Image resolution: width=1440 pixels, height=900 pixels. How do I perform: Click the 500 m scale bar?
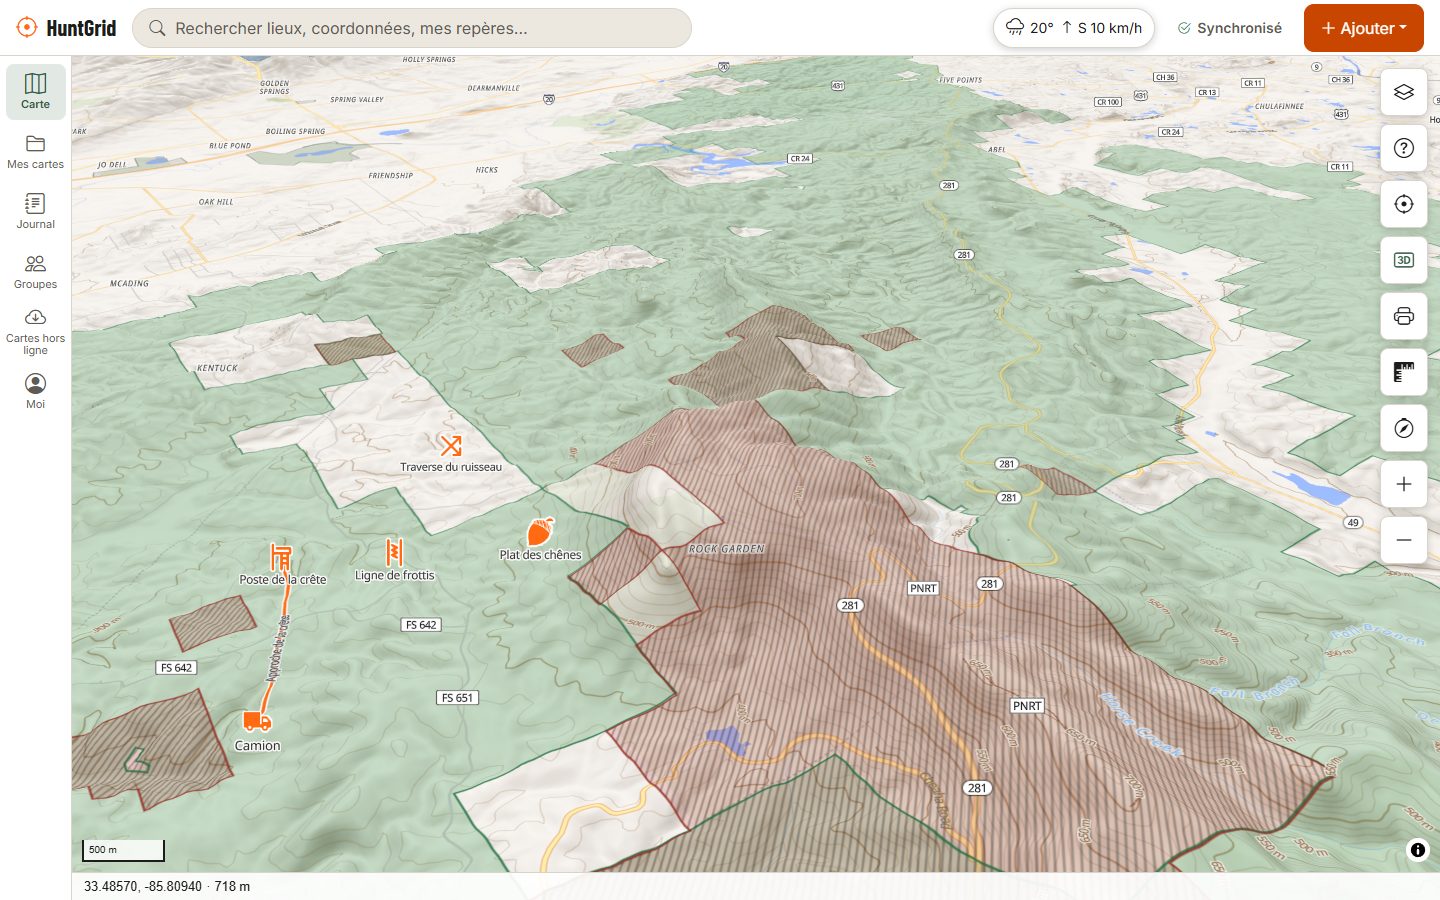point(123,850)
